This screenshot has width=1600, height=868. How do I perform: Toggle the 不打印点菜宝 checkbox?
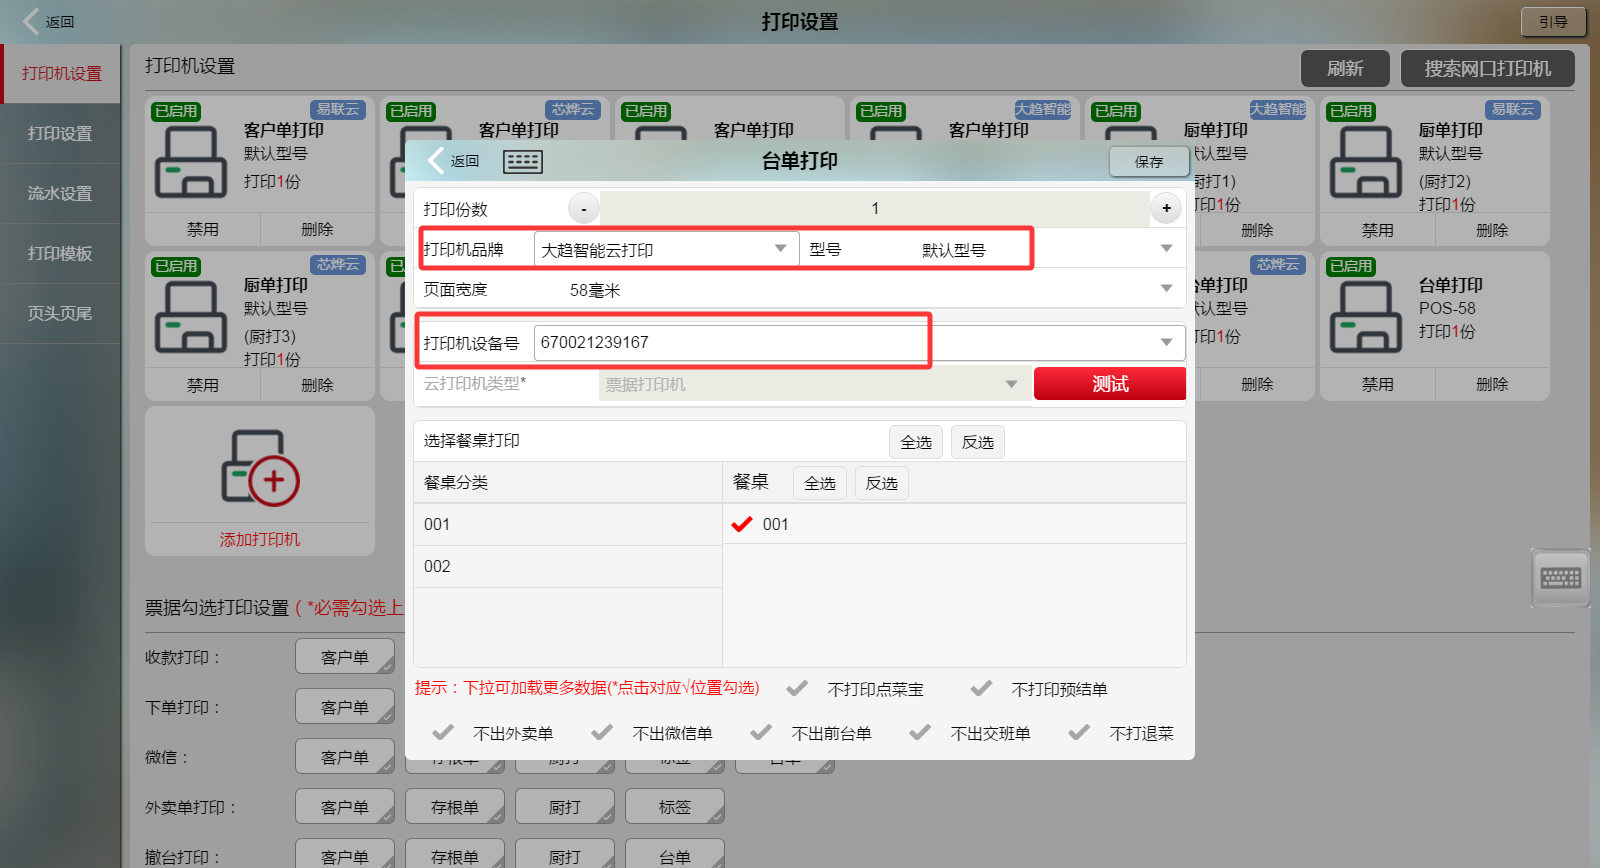[797, 689]
